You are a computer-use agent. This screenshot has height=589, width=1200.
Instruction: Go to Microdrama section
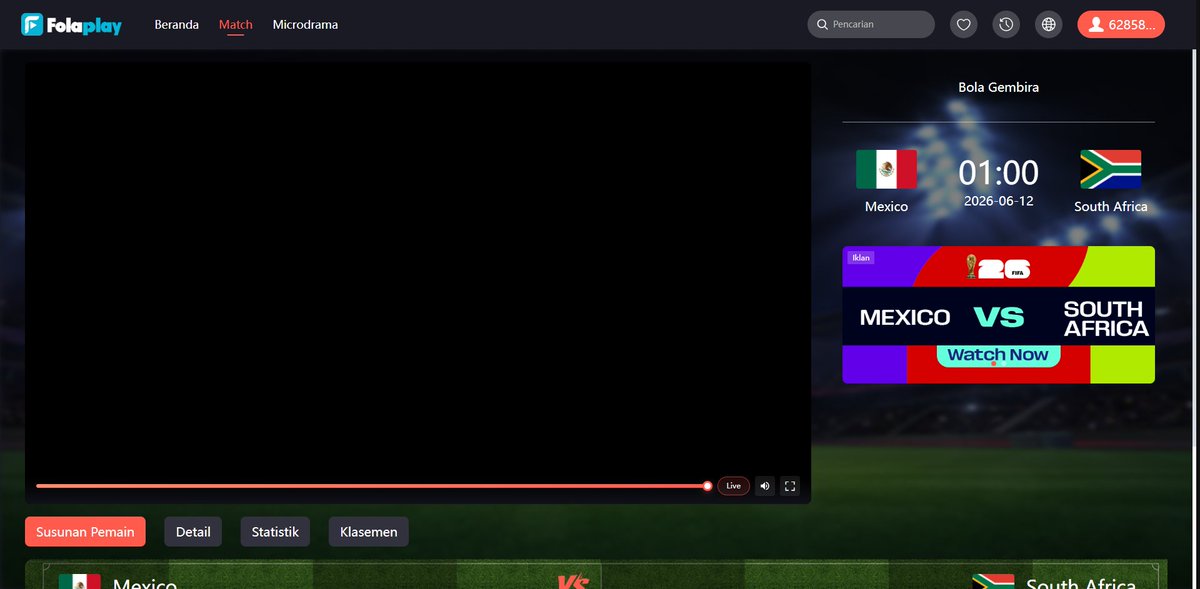[305, 24]
